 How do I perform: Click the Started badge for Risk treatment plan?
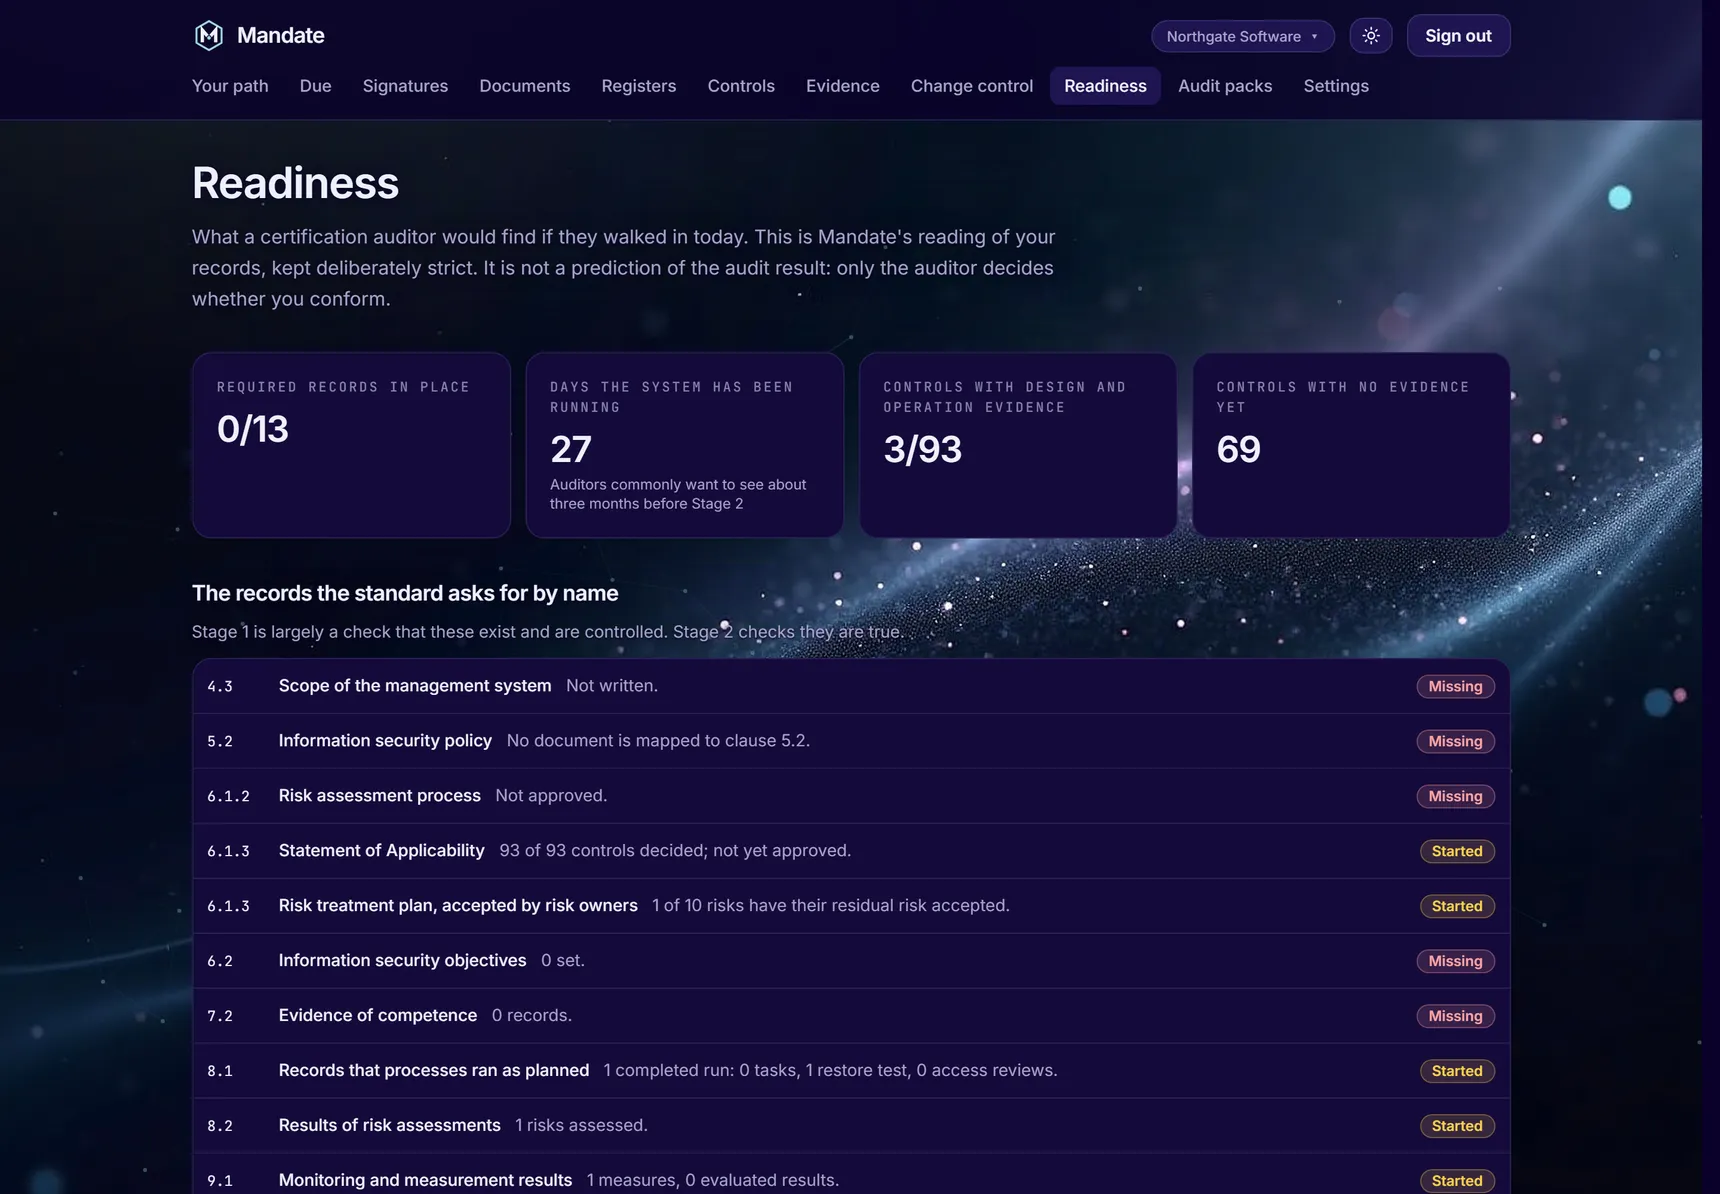pyautogui.click(x=1457, y=906)
